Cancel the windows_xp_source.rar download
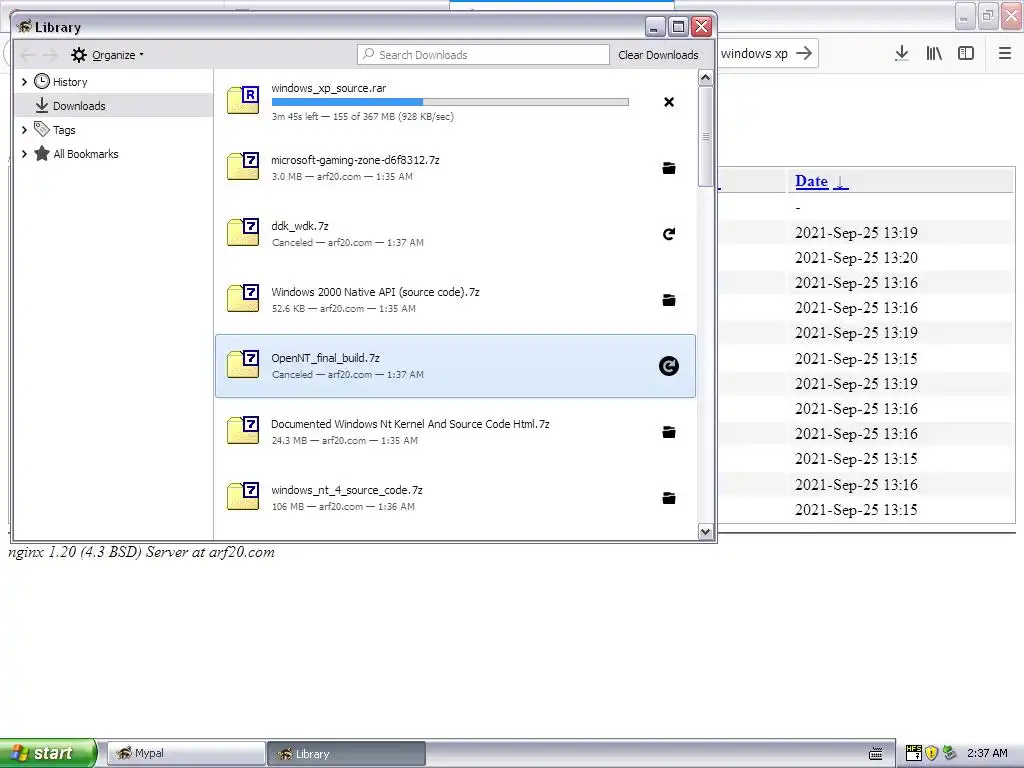This screenshot has height=768, width=1024. [669, 102]
